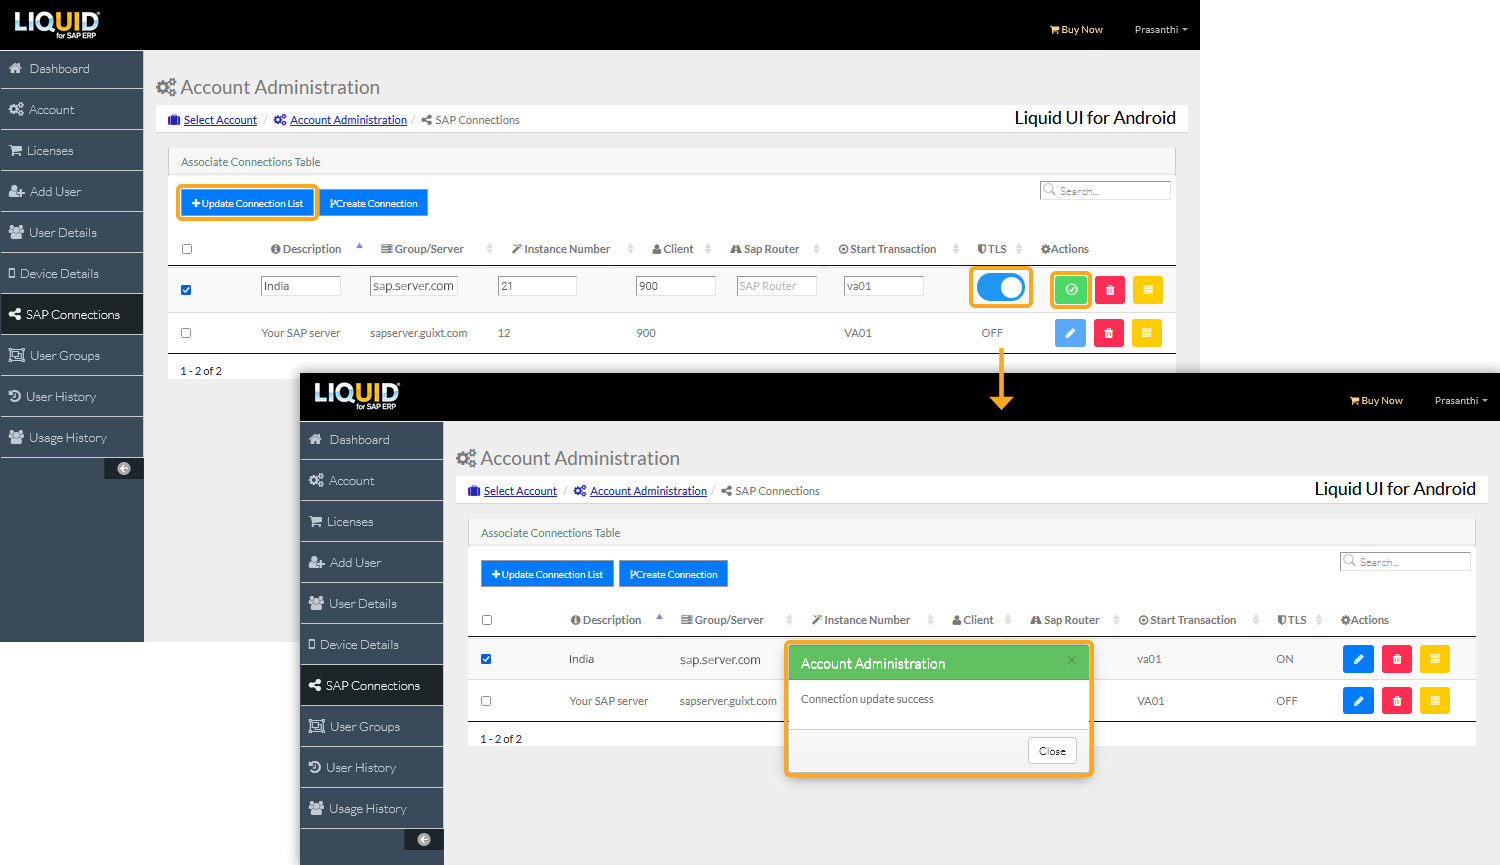Image resolution: width=1500 pixels, height=865 pixels.
Task: Close the notification popup with X icon
Action: (x=1071, y=660)
